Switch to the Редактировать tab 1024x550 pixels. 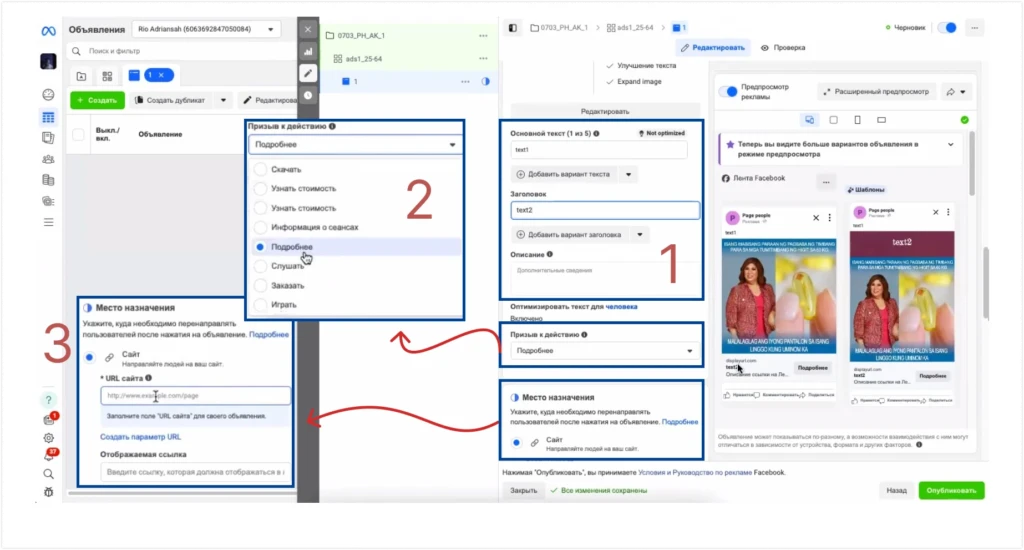point(712,48)
